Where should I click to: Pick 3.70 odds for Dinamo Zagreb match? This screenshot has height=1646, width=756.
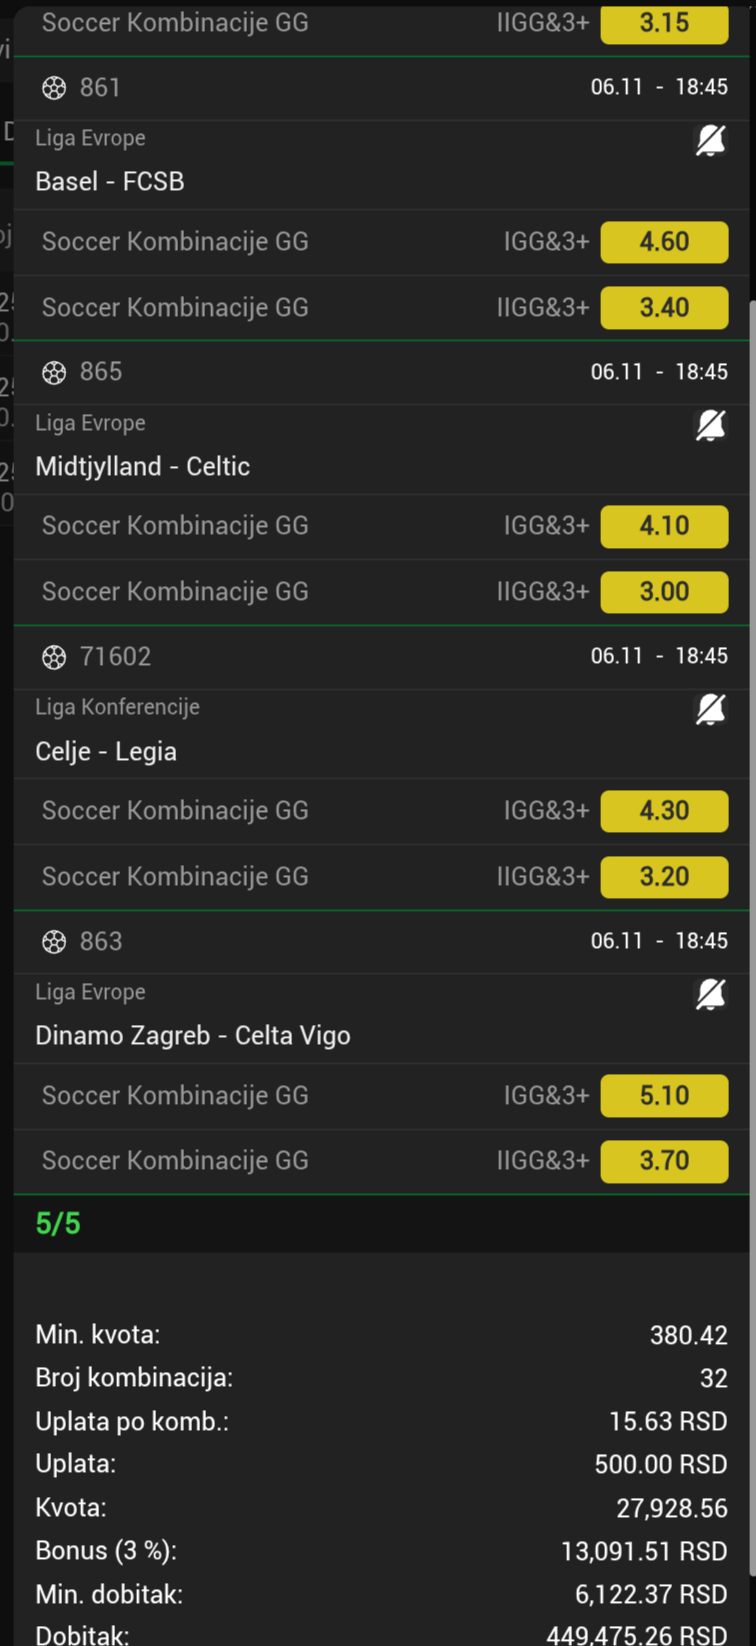click(x=664, y=1161)
